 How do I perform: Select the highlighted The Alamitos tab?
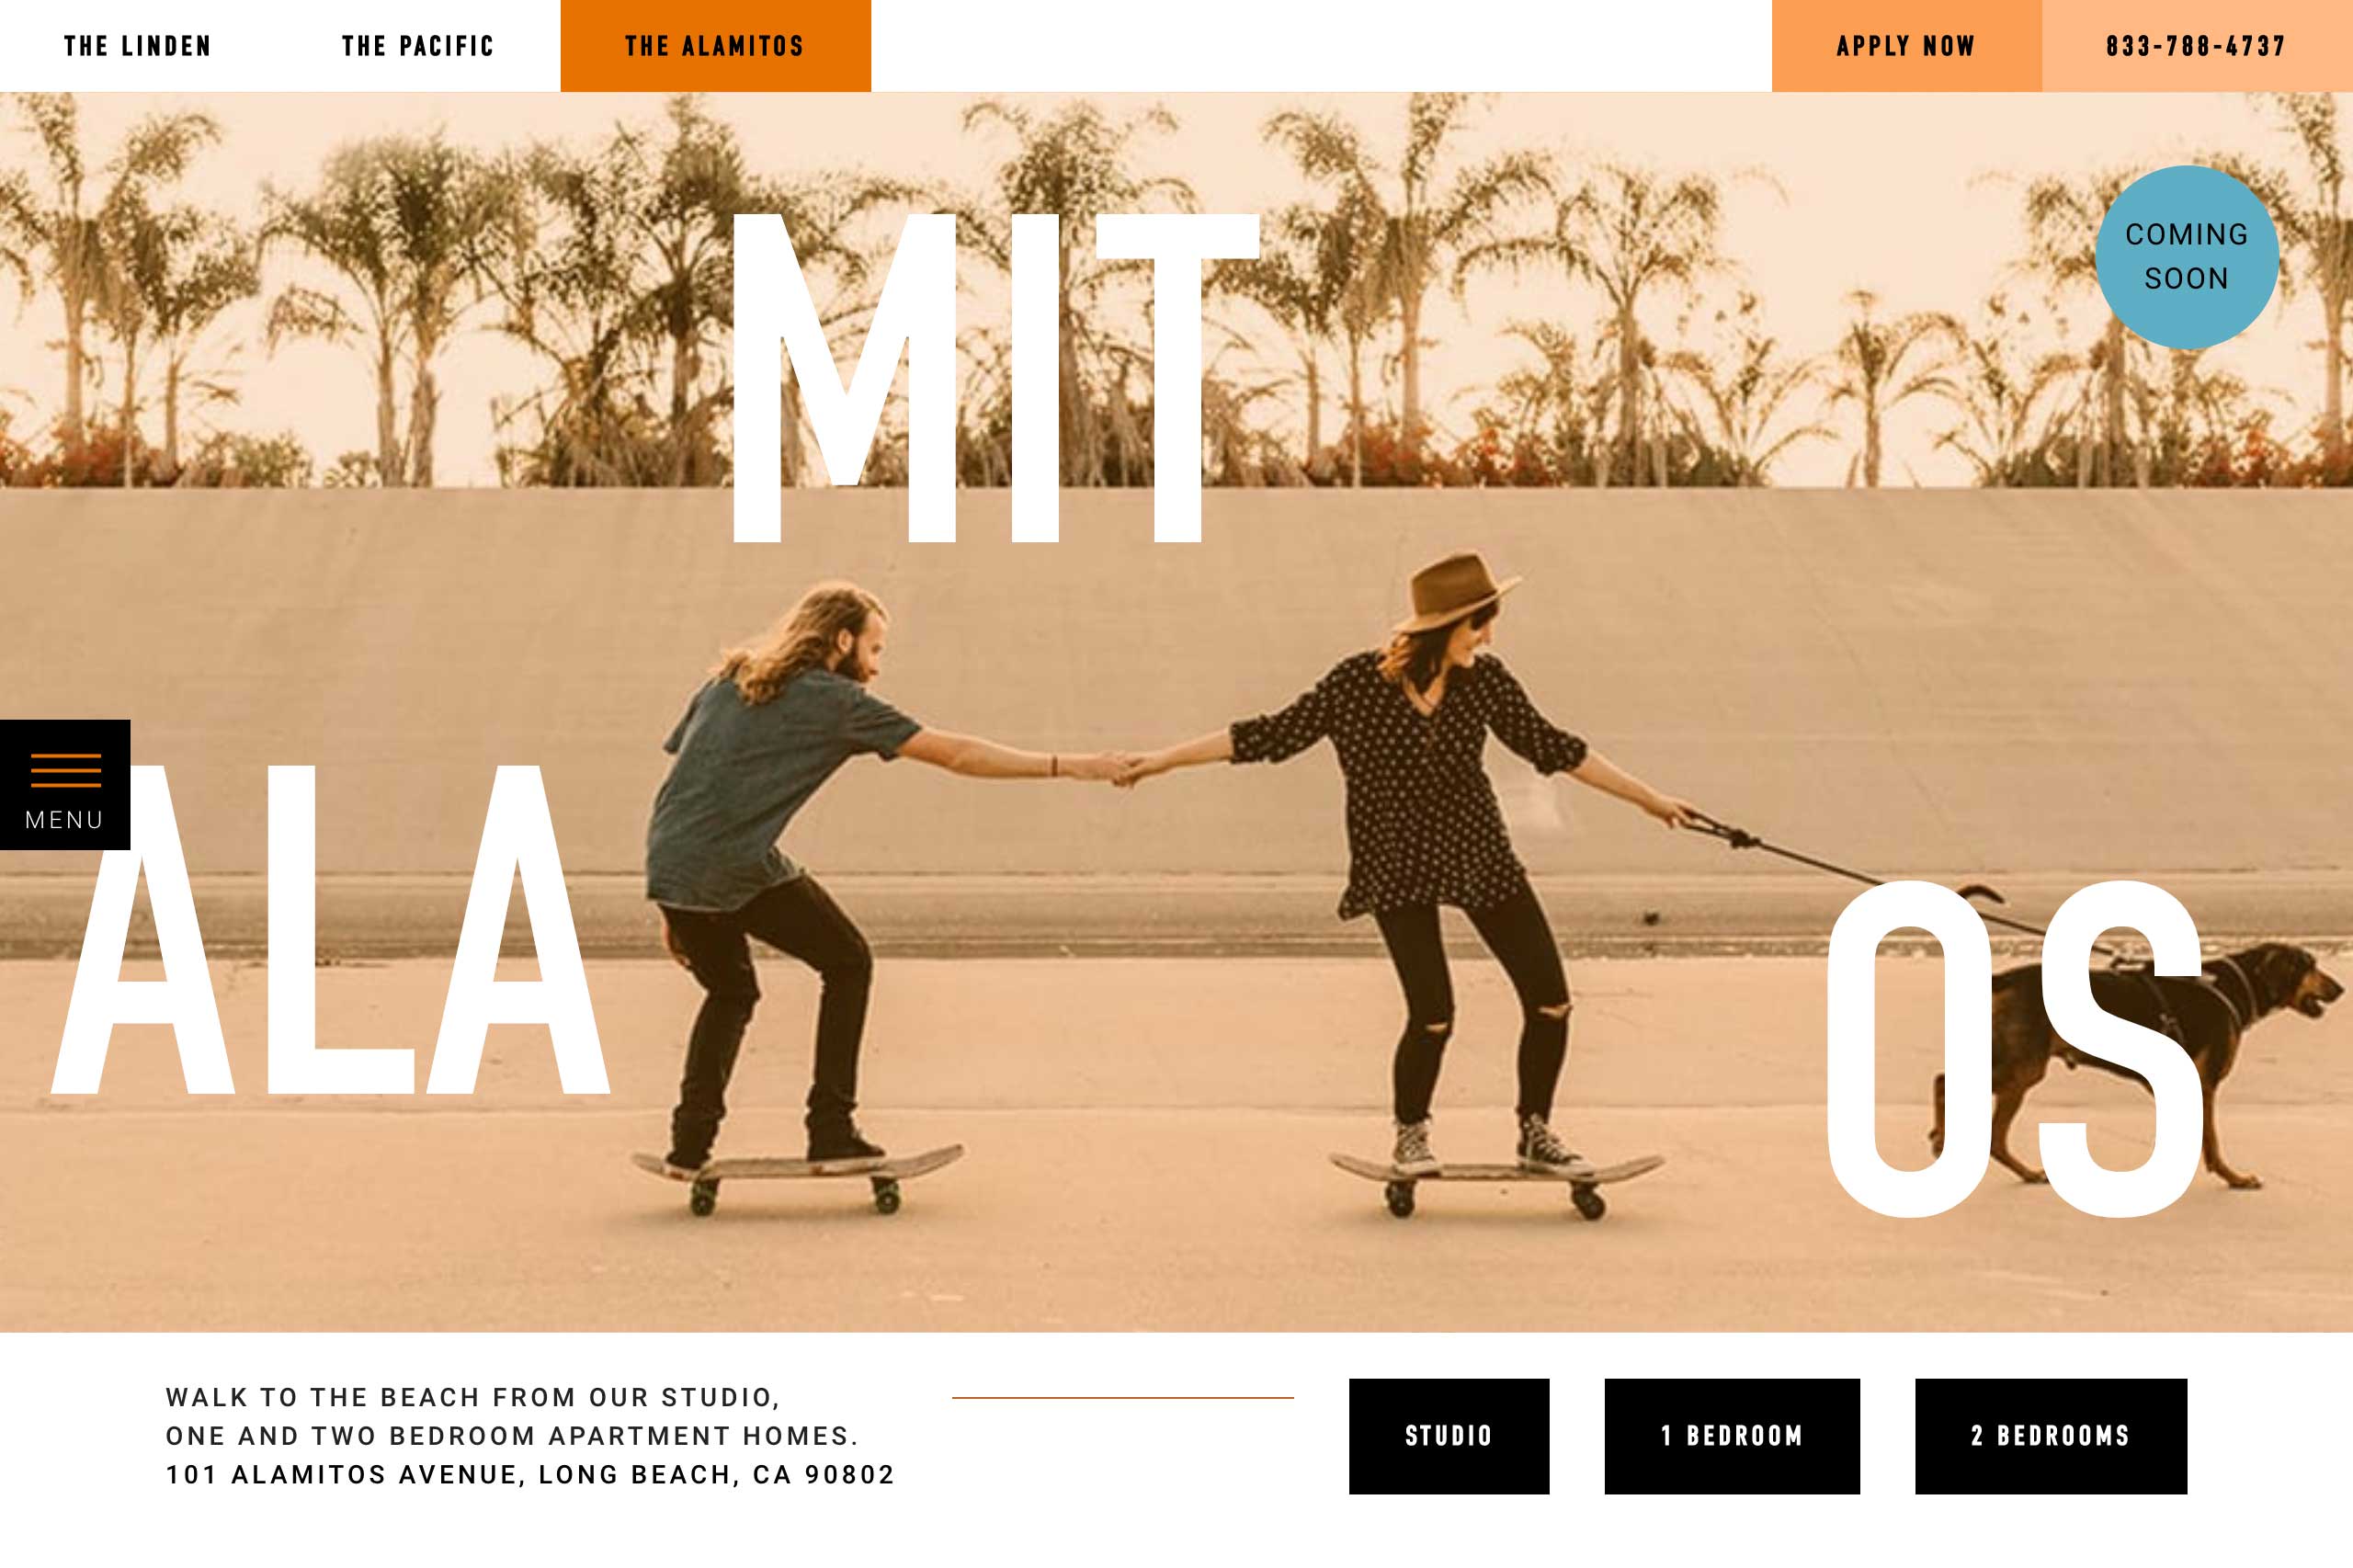pos(715,46)
